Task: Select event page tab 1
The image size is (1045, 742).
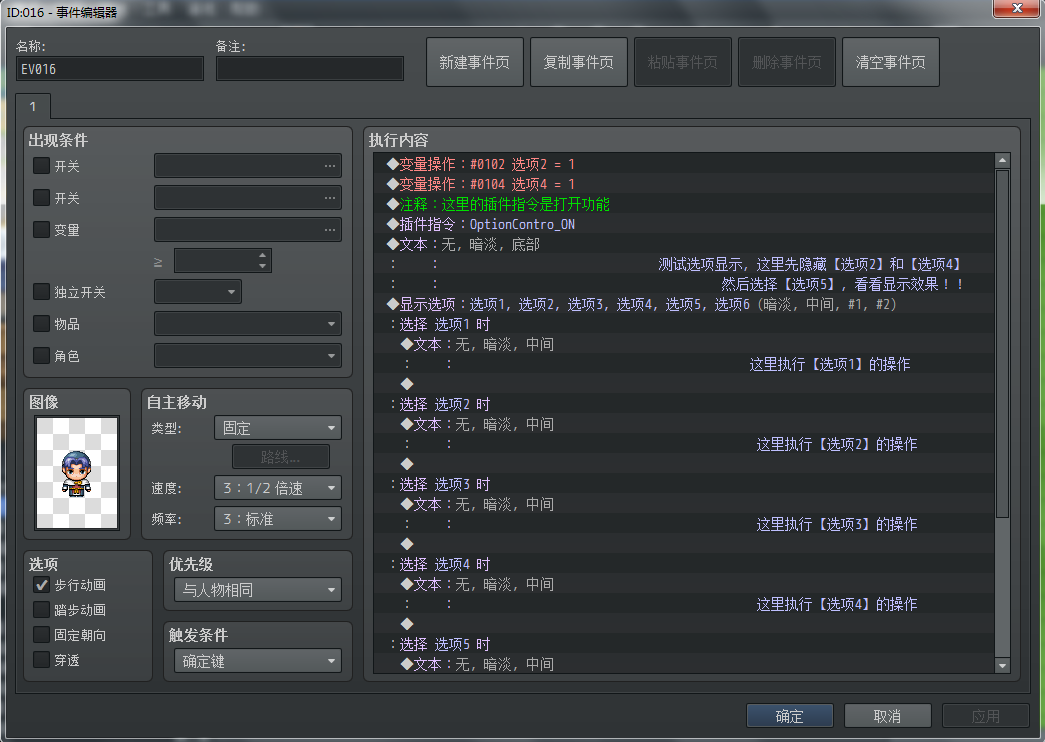Action: pyautogui.click(x=33, y=107)
